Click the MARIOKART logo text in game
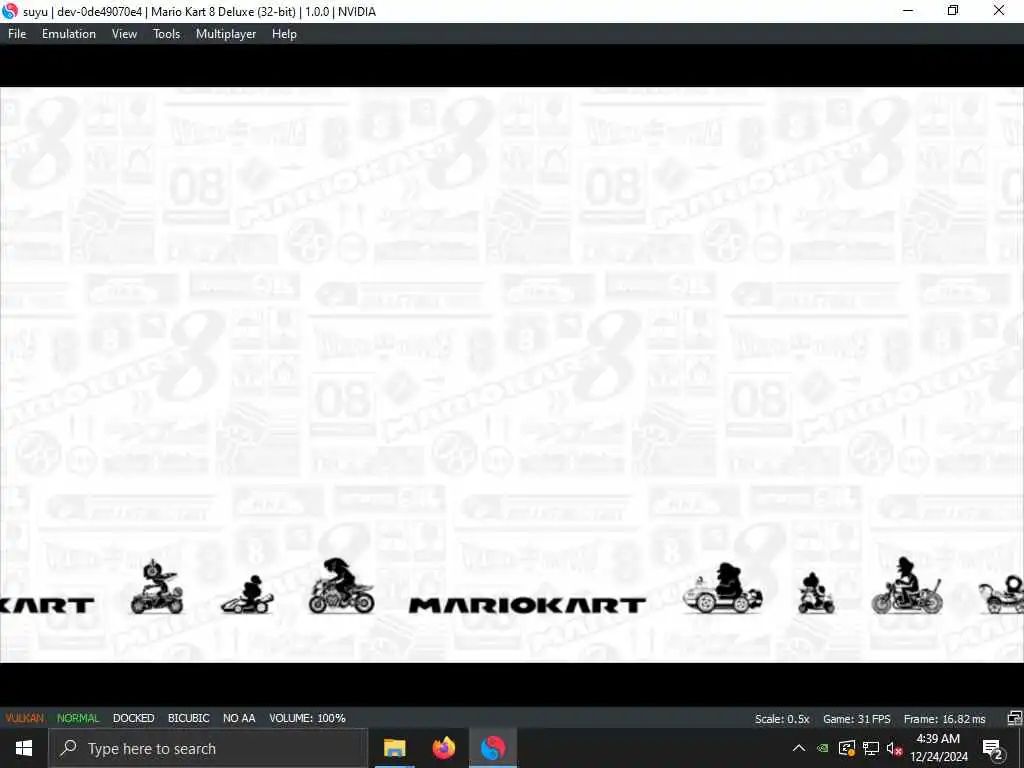 [x=527, y=605]
